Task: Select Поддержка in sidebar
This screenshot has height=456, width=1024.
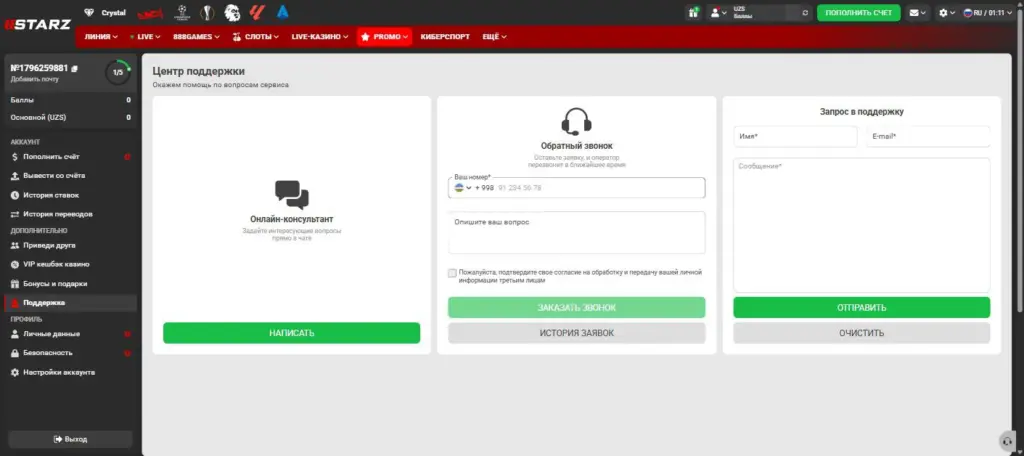Action: (x=70, y=302)
